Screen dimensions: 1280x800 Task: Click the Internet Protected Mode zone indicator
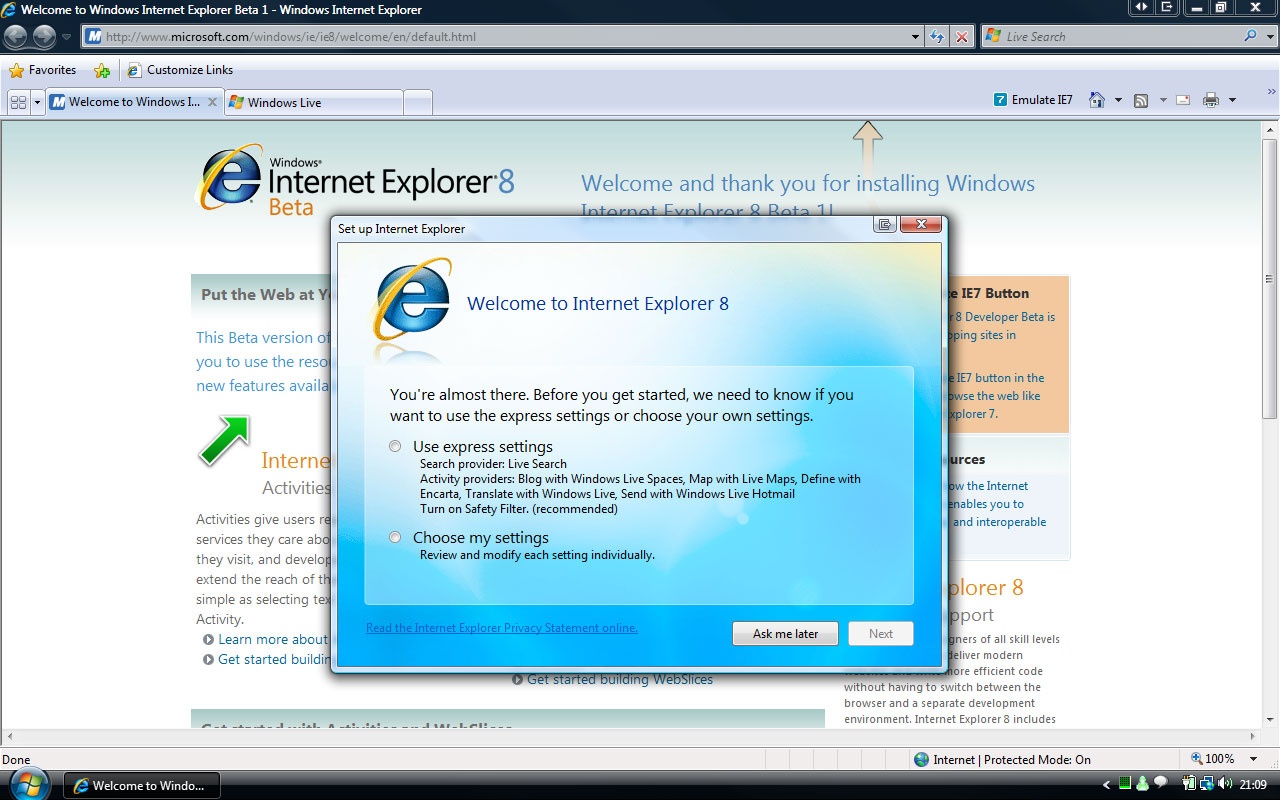click(1002, 759)
